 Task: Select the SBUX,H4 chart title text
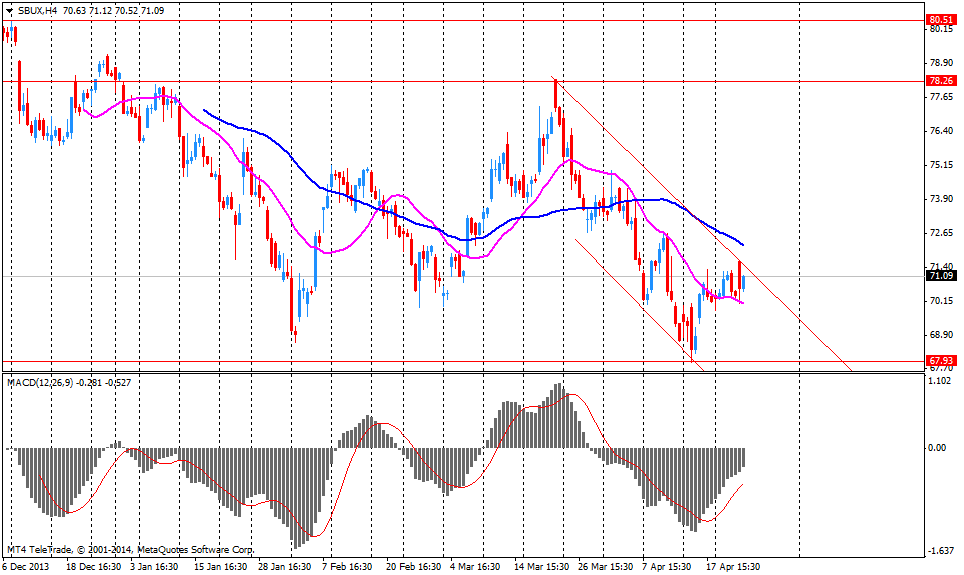tap(38, 10)
